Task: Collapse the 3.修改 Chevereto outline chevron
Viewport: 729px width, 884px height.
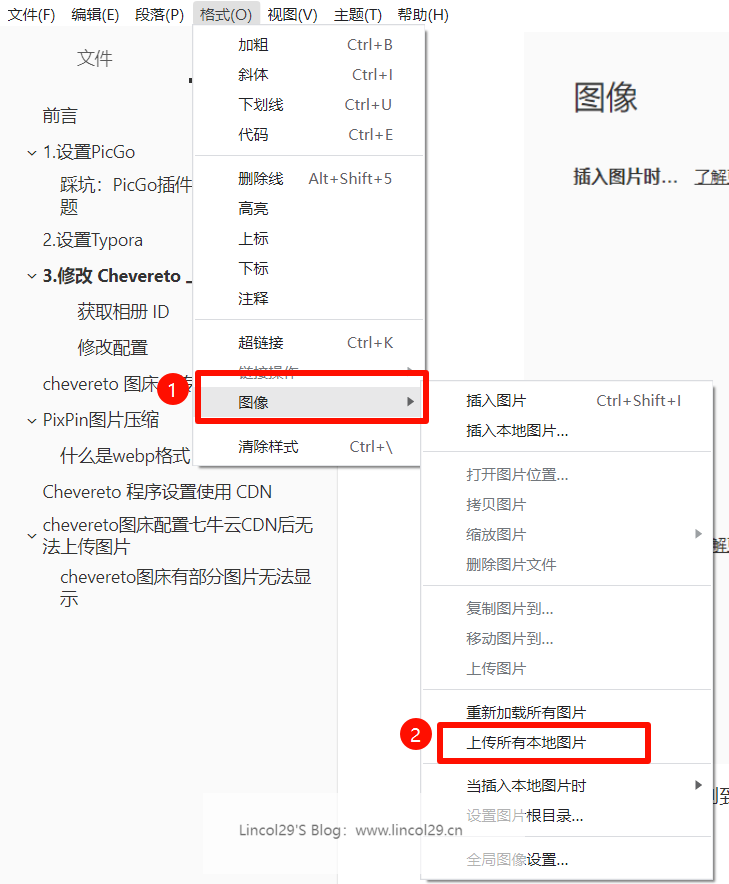Action: tap(31, 277)
